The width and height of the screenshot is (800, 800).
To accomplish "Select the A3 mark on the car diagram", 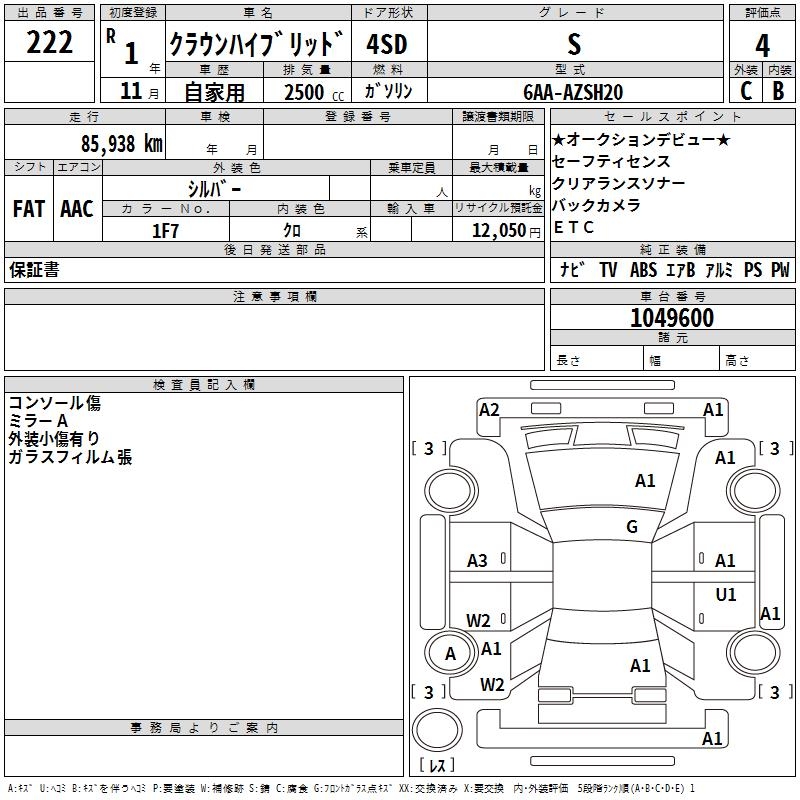I will tap(478, 561).
